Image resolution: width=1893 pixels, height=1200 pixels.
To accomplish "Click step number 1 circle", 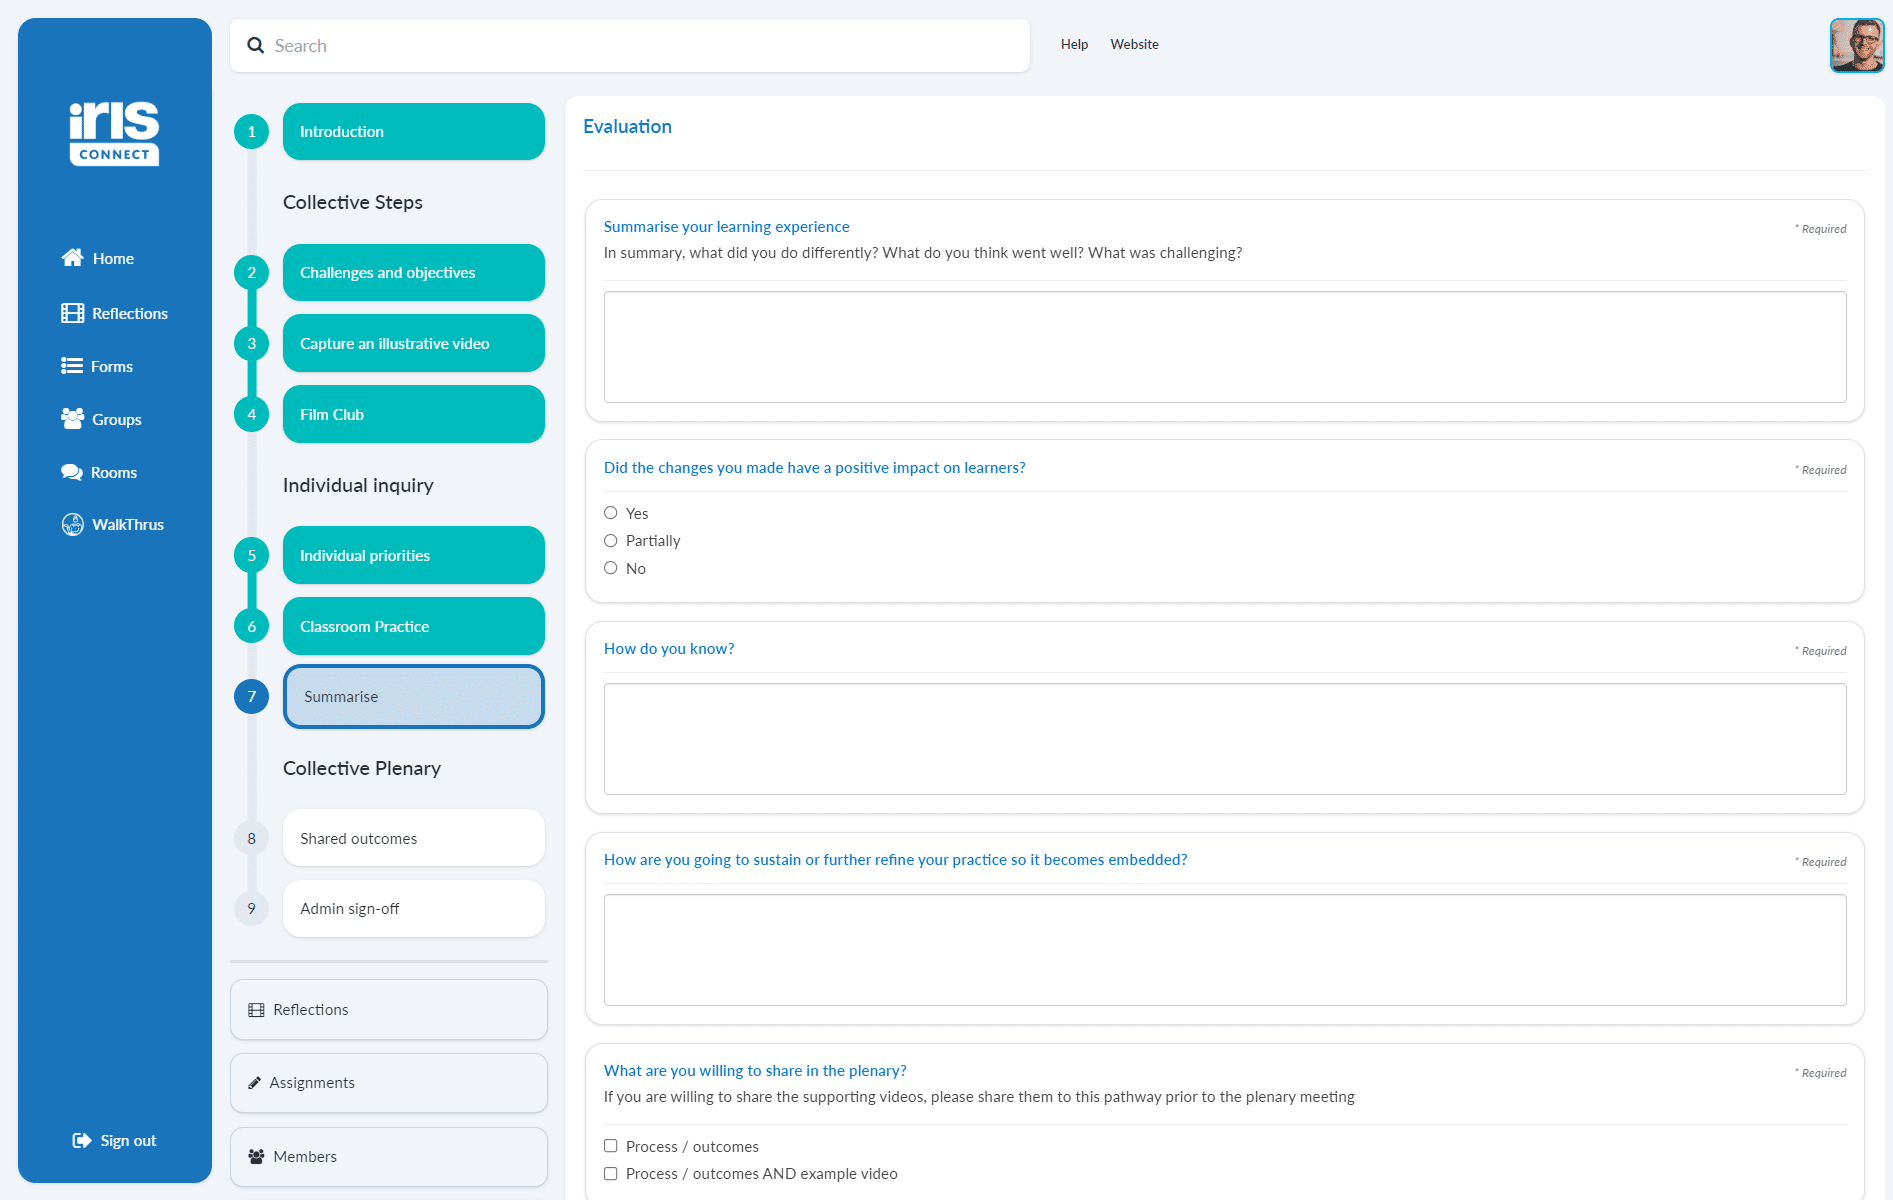I will (x=251, y=131).
